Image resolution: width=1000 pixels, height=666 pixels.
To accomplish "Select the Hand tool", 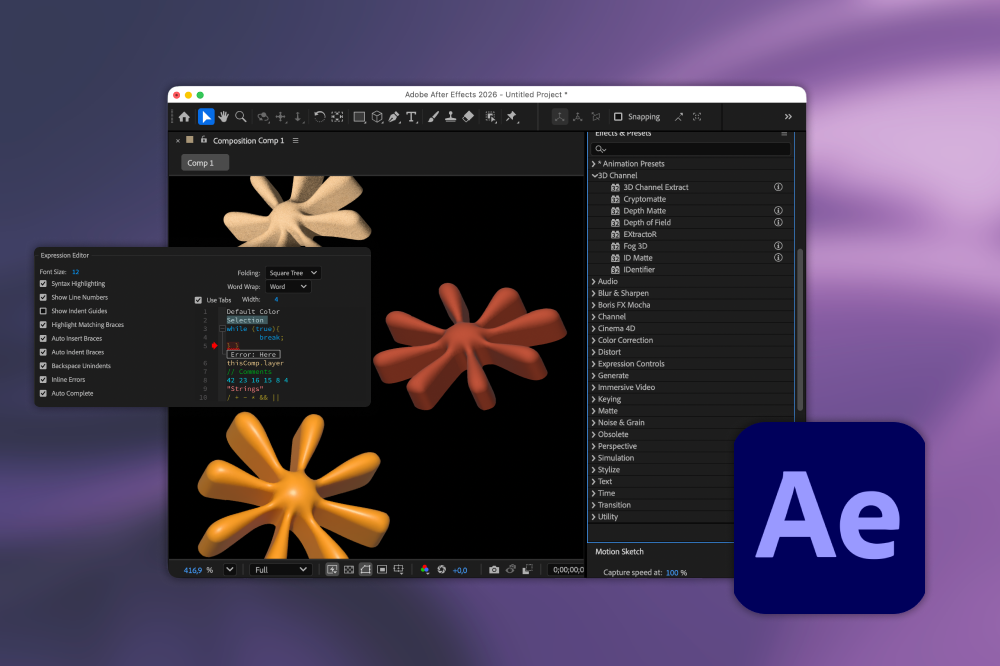I will click(x=223, y=117).
